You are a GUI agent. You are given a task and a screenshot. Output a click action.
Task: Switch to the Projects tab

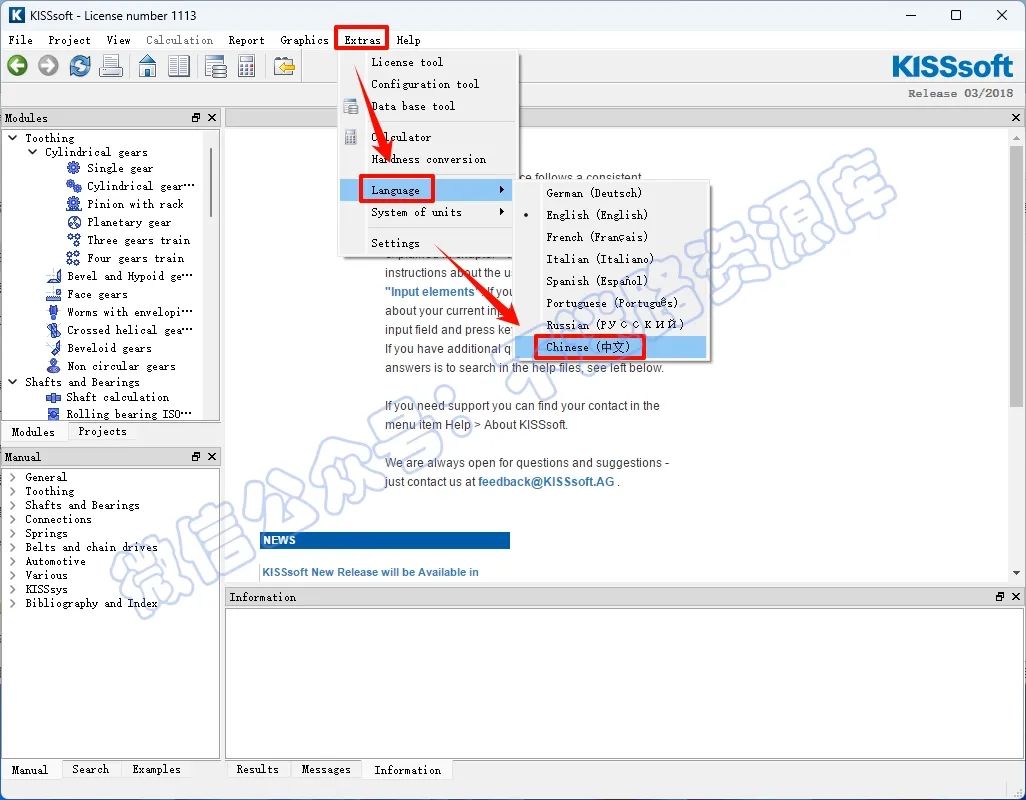coord(102,431)
